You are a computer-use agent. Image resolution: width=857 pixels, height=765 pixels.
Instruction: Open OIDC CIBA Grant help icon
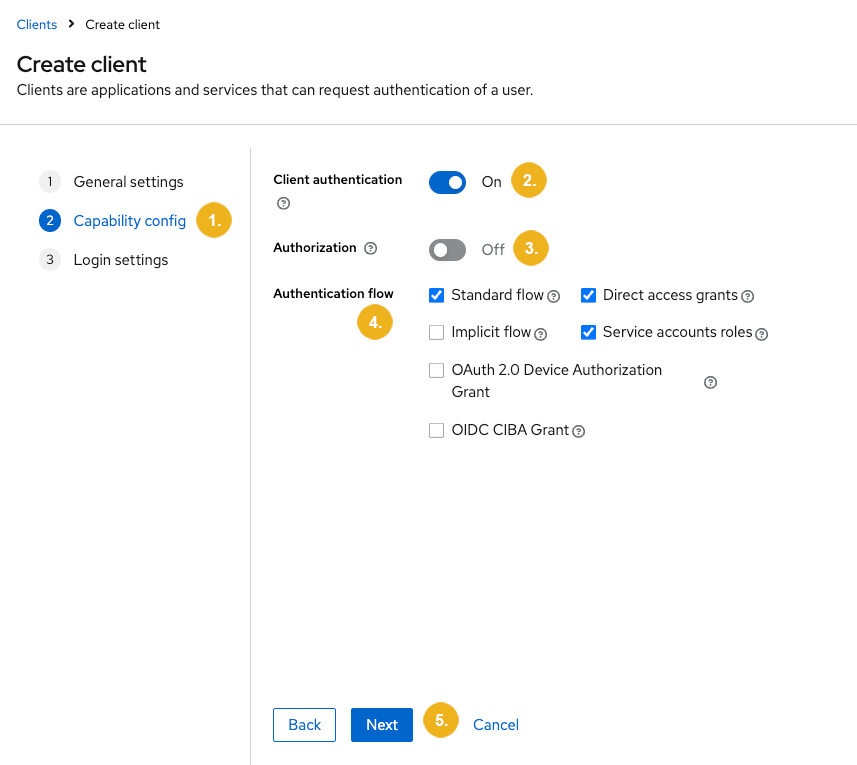(578, 431)
